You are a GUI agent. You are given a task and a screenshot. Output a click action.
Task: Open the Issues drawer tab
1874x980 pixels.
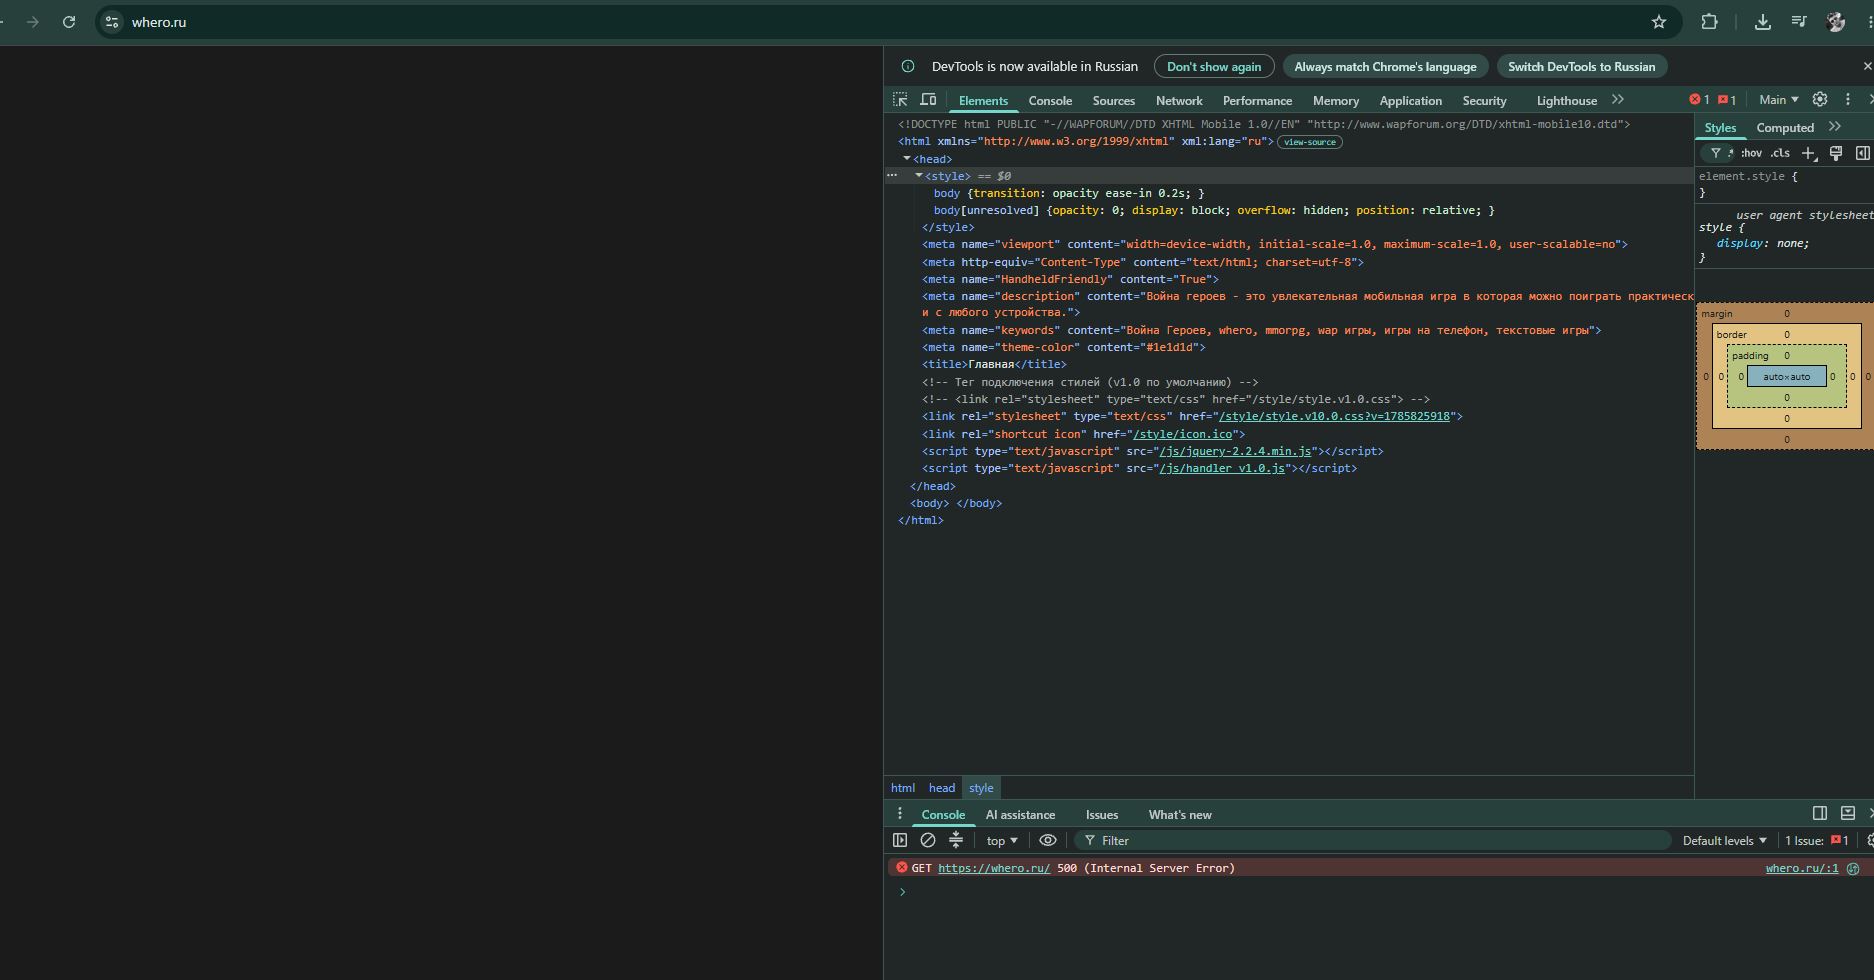1102,814
